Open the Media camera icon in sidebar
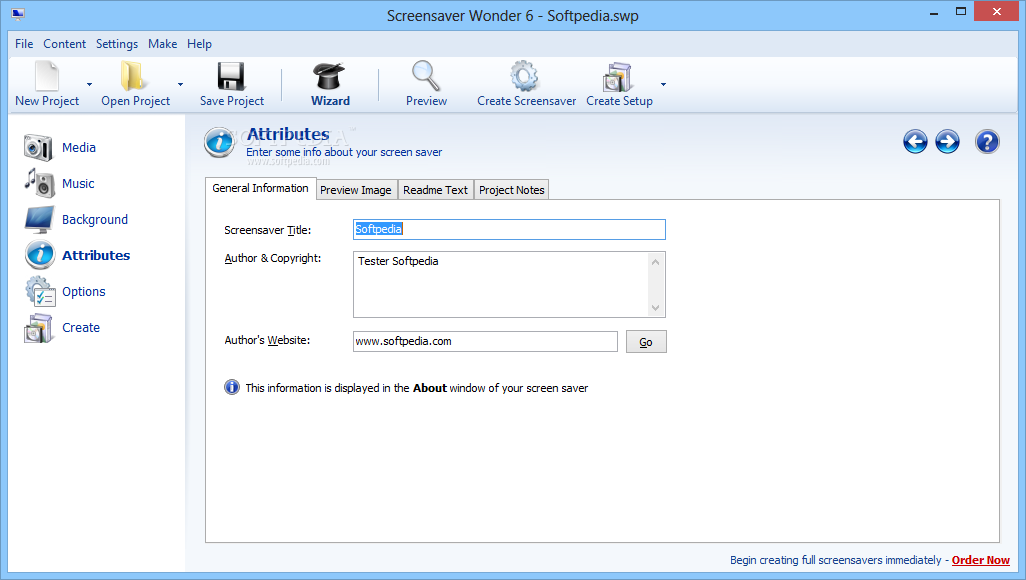 coord(38,147)
